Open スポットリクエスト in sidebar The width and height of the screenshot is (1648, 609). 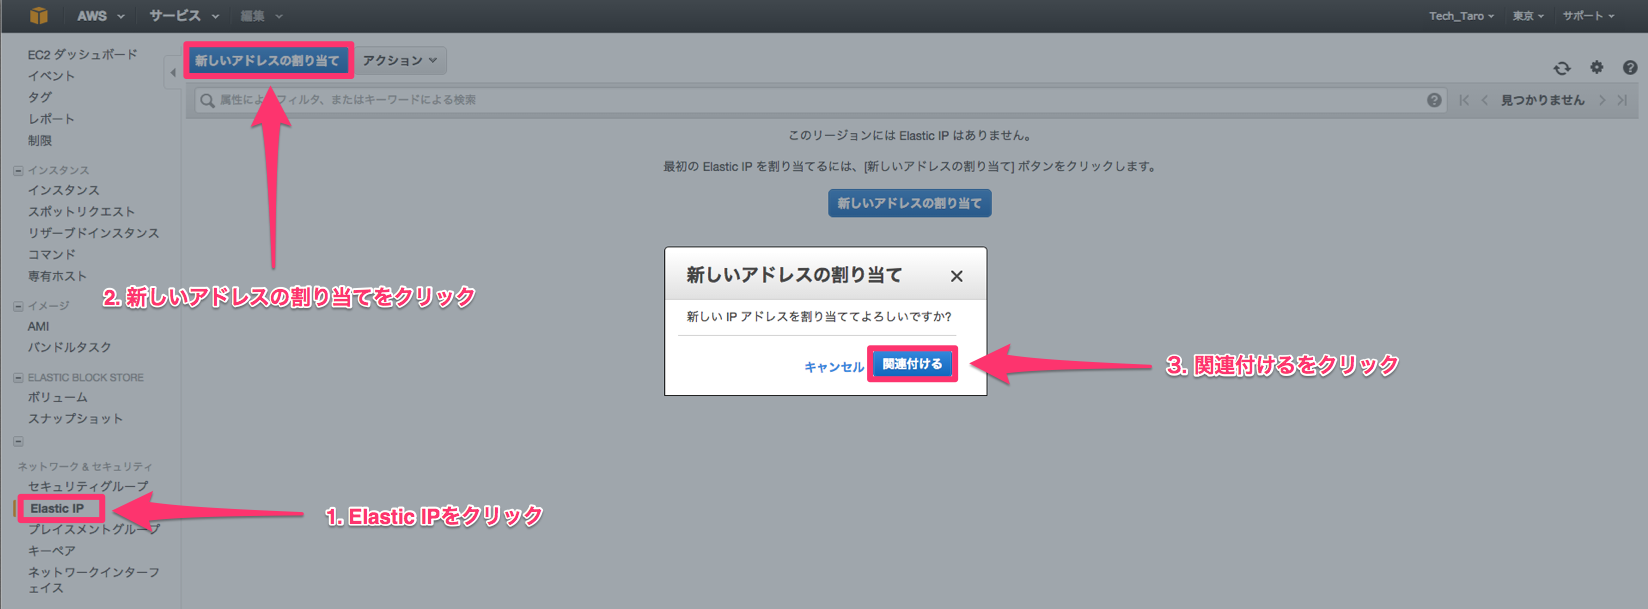81,212
